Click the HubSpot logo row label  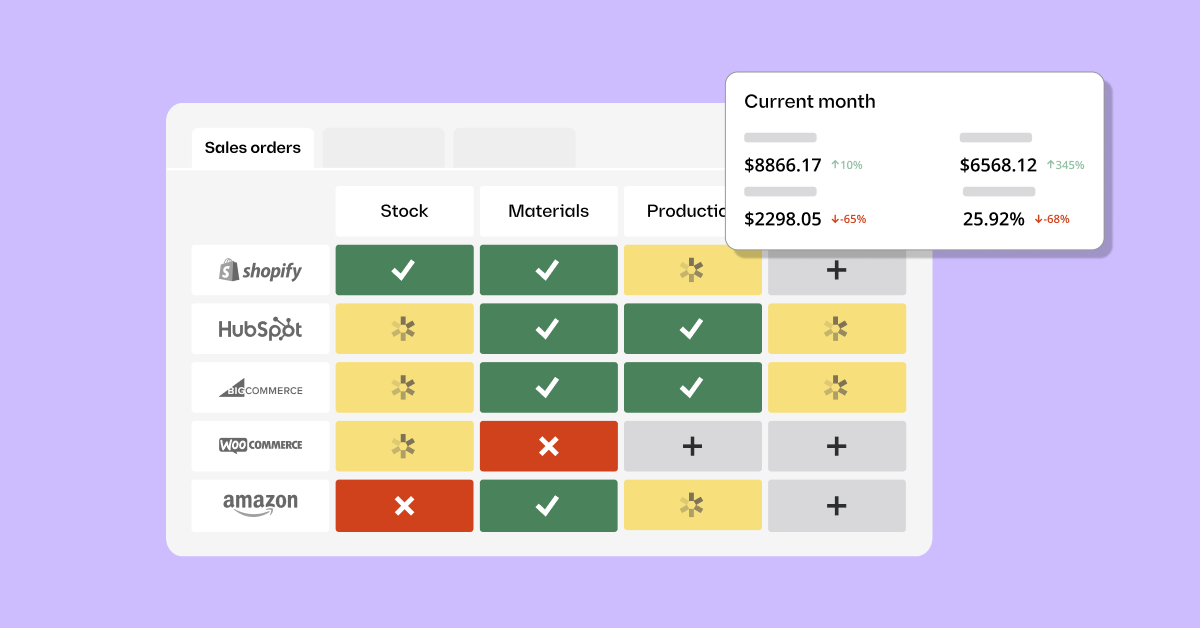260,329
